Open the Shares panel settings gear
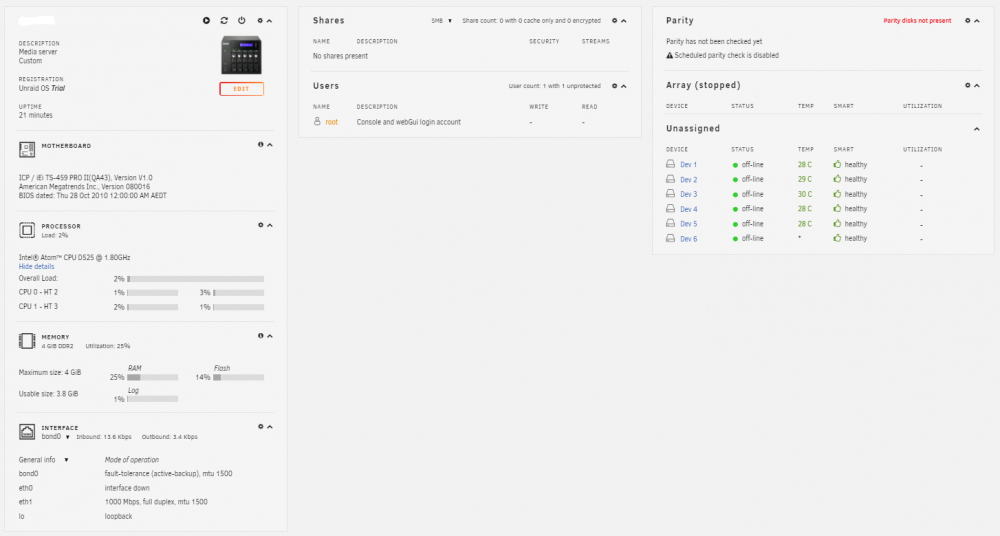 [x=615, y=20]
